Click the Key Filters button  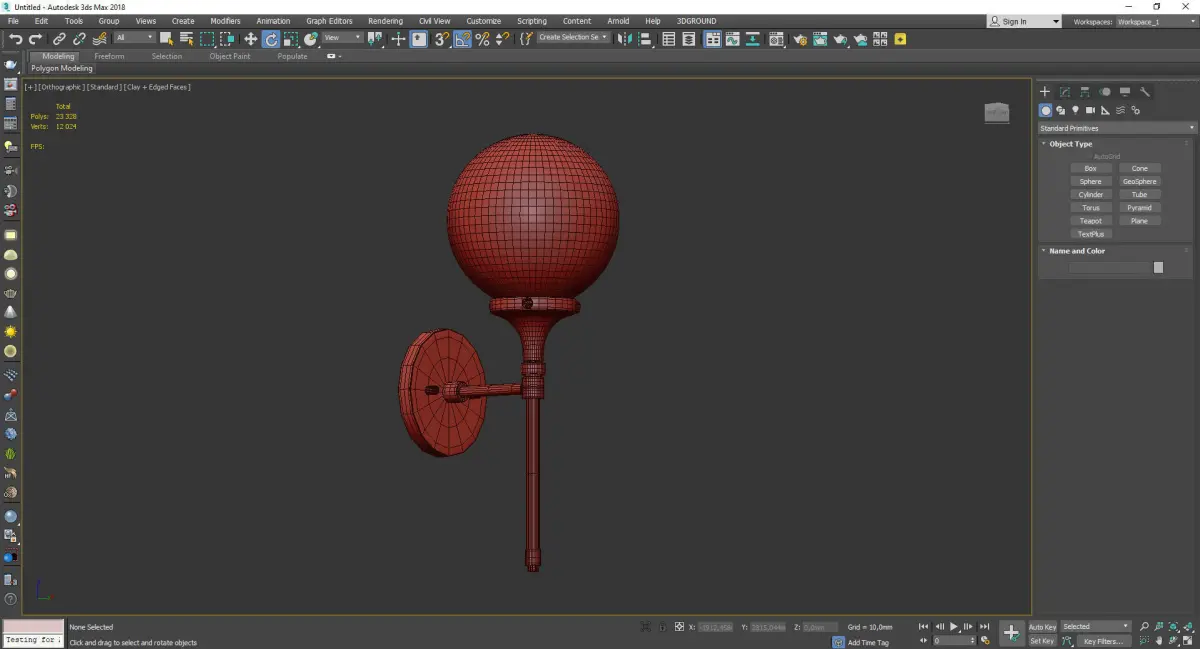coord(1102,641)
